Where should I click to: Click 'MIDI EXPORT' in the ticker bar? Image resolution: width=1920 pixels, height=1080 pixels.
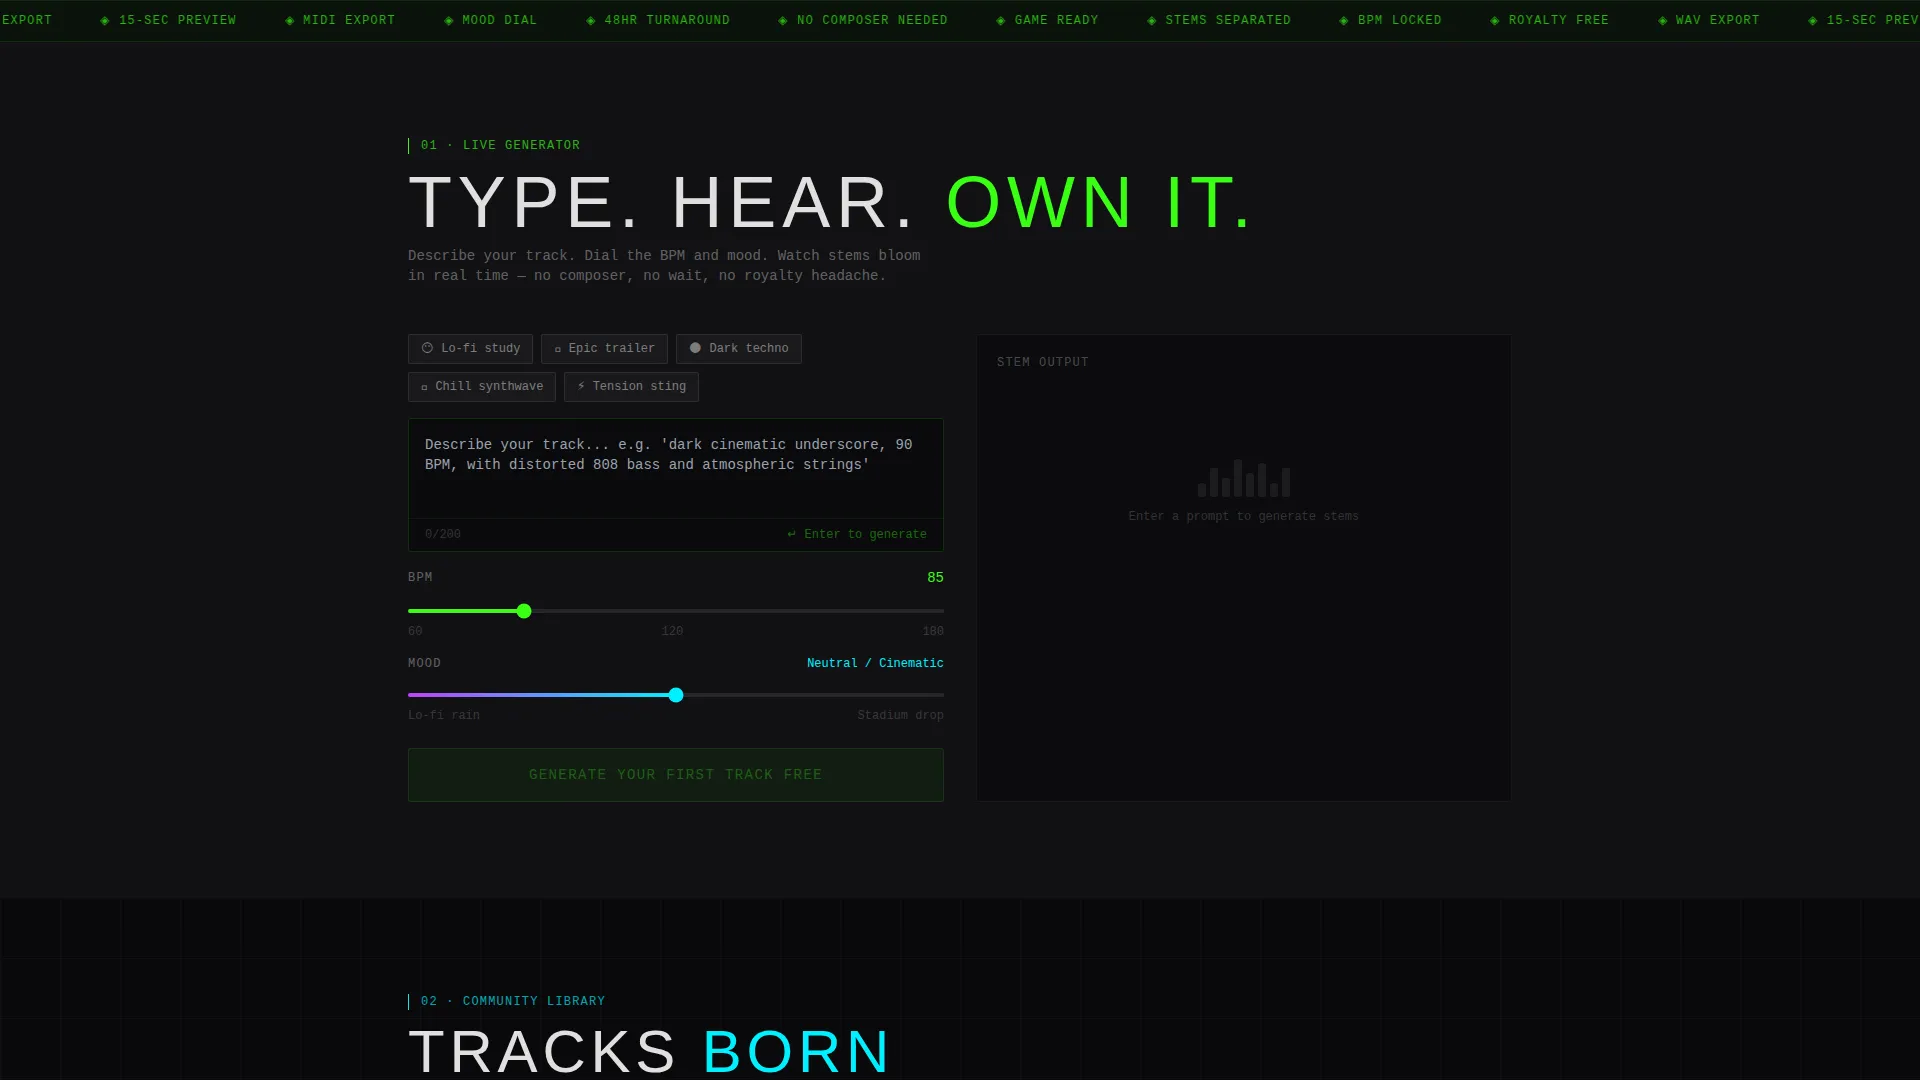coord(349,20)
